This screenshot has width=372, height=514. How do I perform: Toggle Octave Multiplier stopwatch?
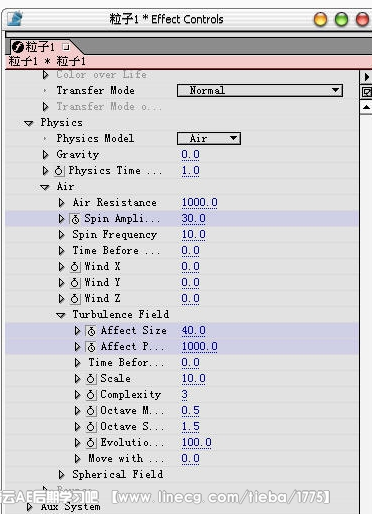pyautogui.click(x=91, y=411)
